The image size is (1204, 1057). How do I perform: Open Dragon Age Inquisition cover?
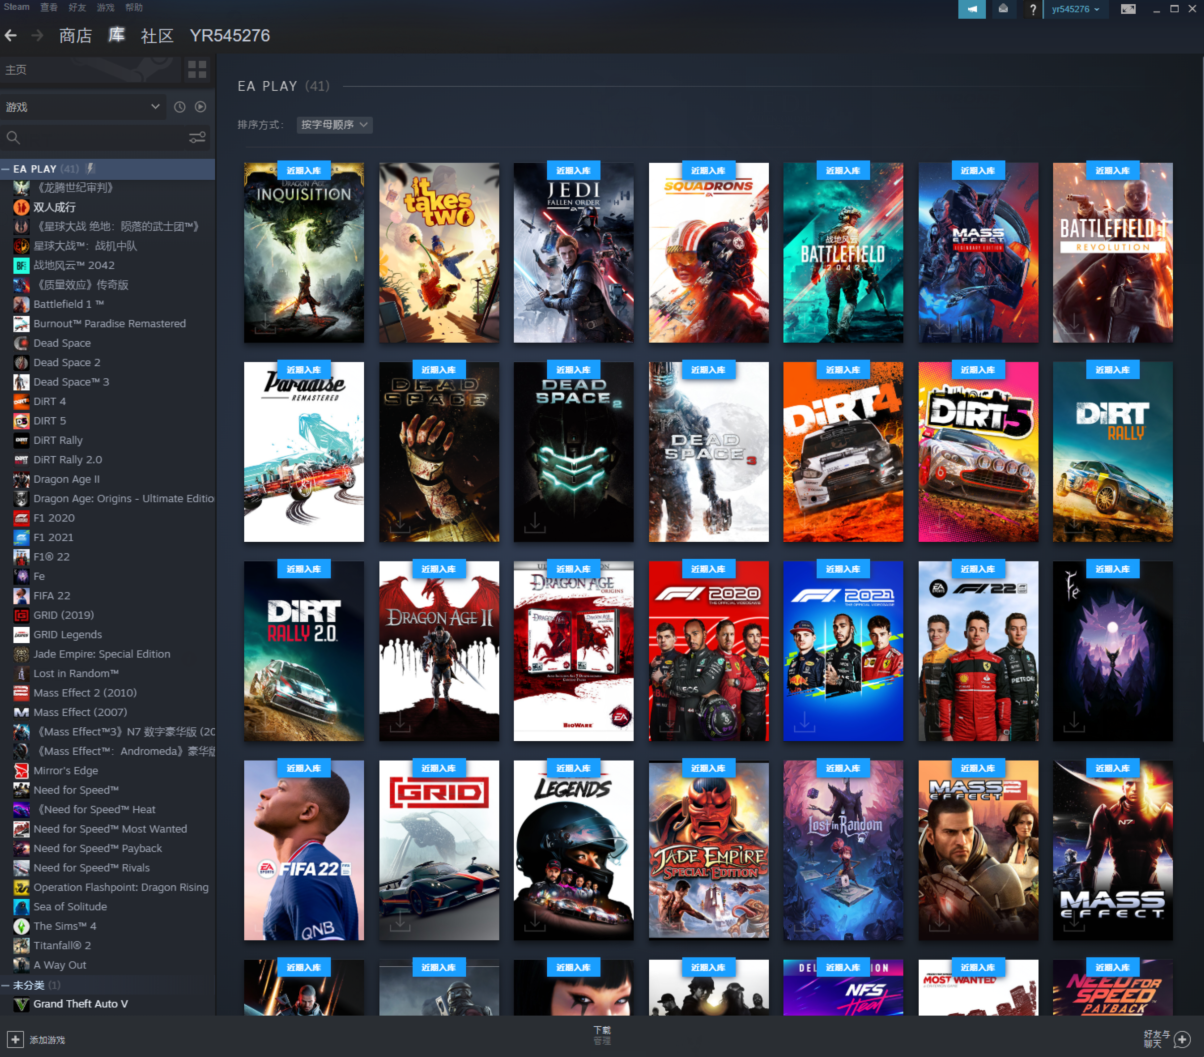(304, 253)
